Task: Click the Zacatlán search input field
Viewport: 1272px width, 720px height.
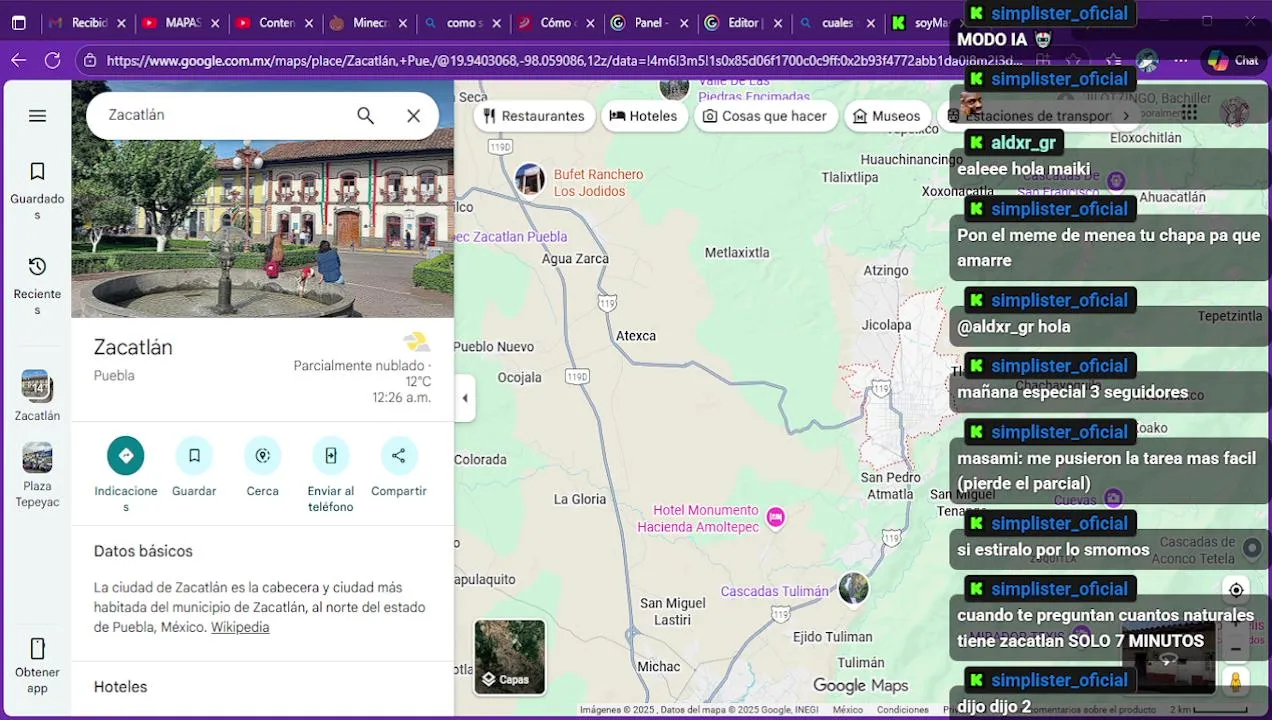Action: coord(220,115)
